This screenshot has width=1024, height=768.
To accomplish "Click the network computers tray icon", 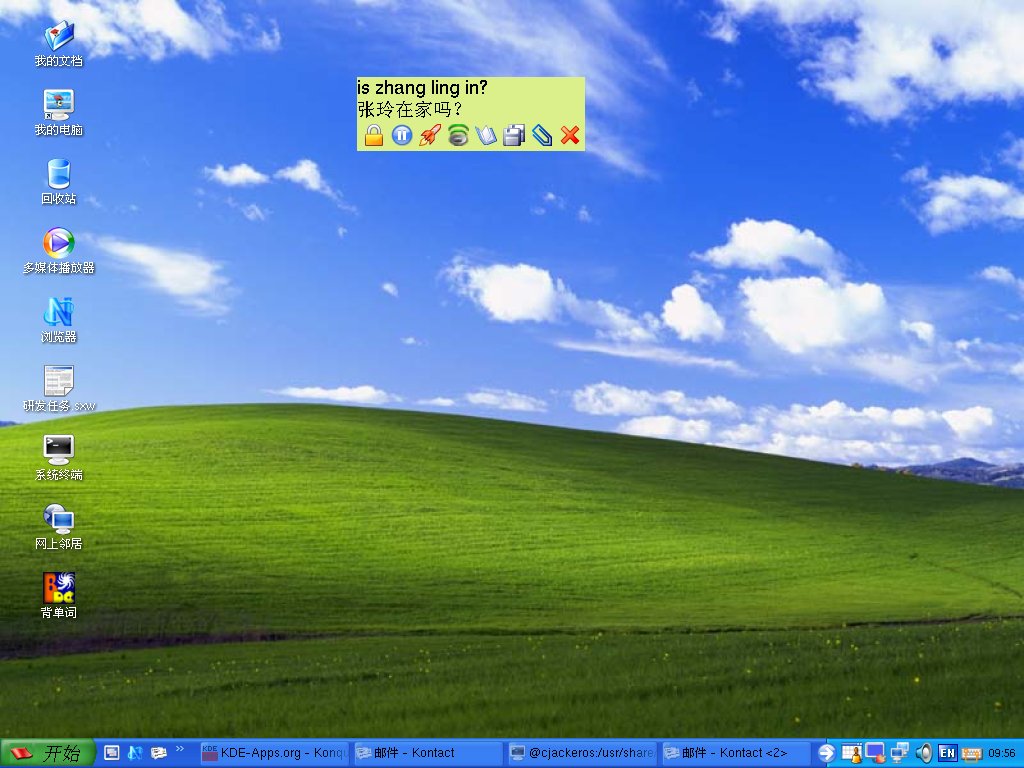I will 900,753.
